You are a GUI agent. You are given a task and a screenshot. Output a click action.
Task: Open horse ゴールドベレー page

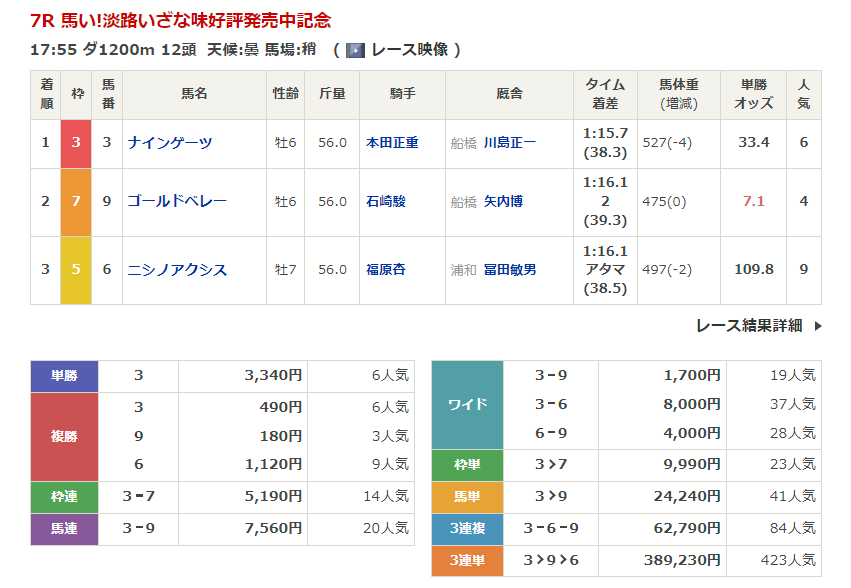pos(177,201)
